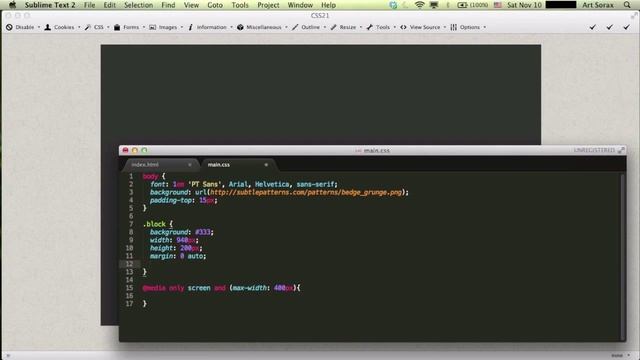Click the battery status icon
The width and height of the screenshot is (640, 360).
pos(462,5)
